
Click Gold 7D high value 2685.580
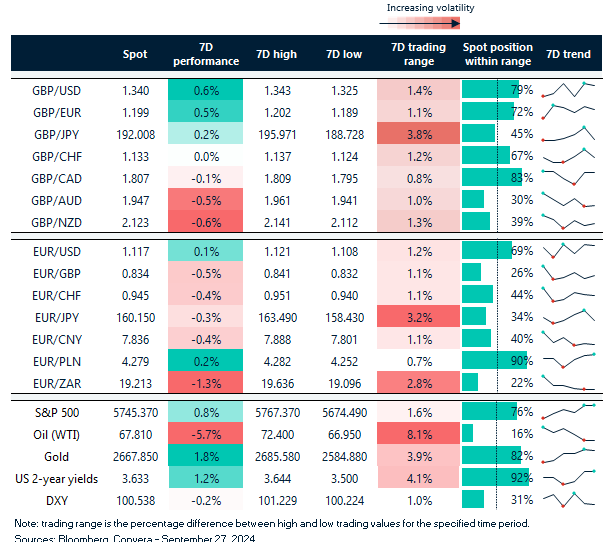pyautogui.click(x=277, y=457)
